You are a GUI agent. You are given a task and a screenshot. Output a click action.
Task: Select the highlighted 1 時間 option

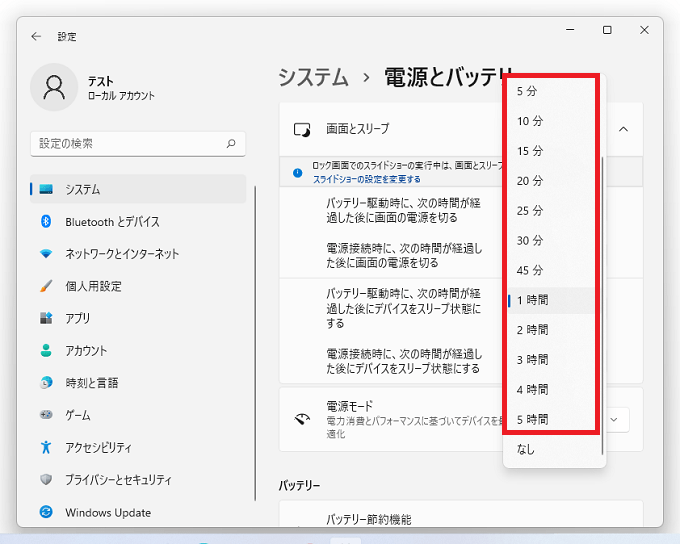point(550,300)
